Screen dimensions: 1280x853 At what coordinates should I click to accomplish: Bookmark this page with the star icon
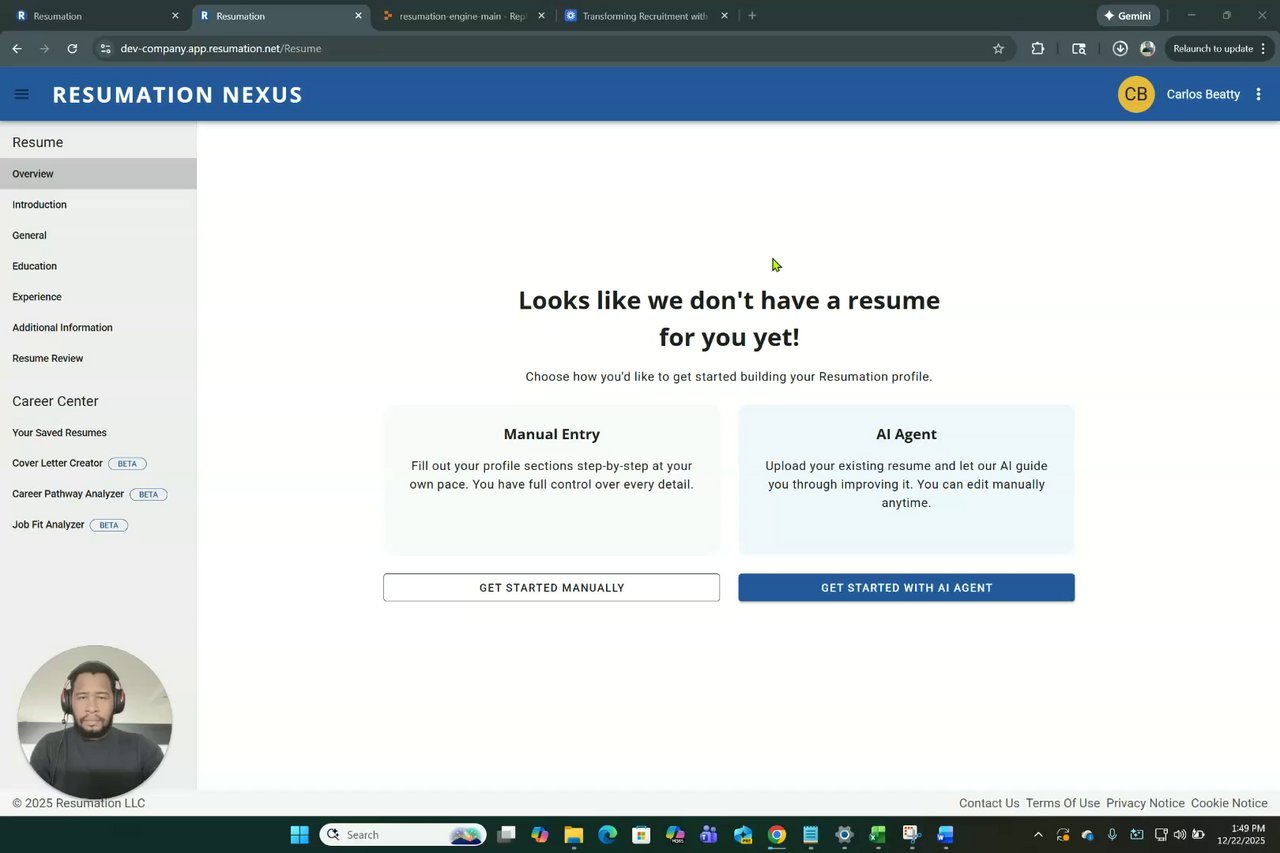pos(998,48)
